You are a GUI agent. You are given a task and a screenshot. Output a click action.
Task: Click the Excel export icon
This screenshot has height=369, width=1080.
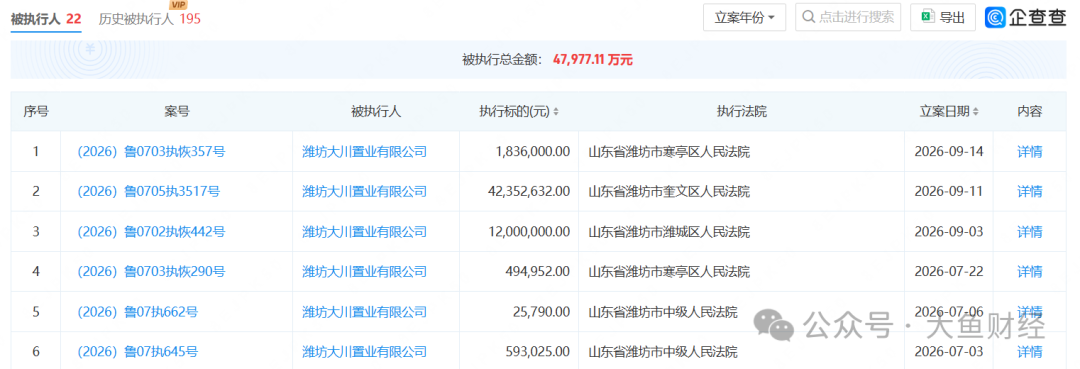928,17
